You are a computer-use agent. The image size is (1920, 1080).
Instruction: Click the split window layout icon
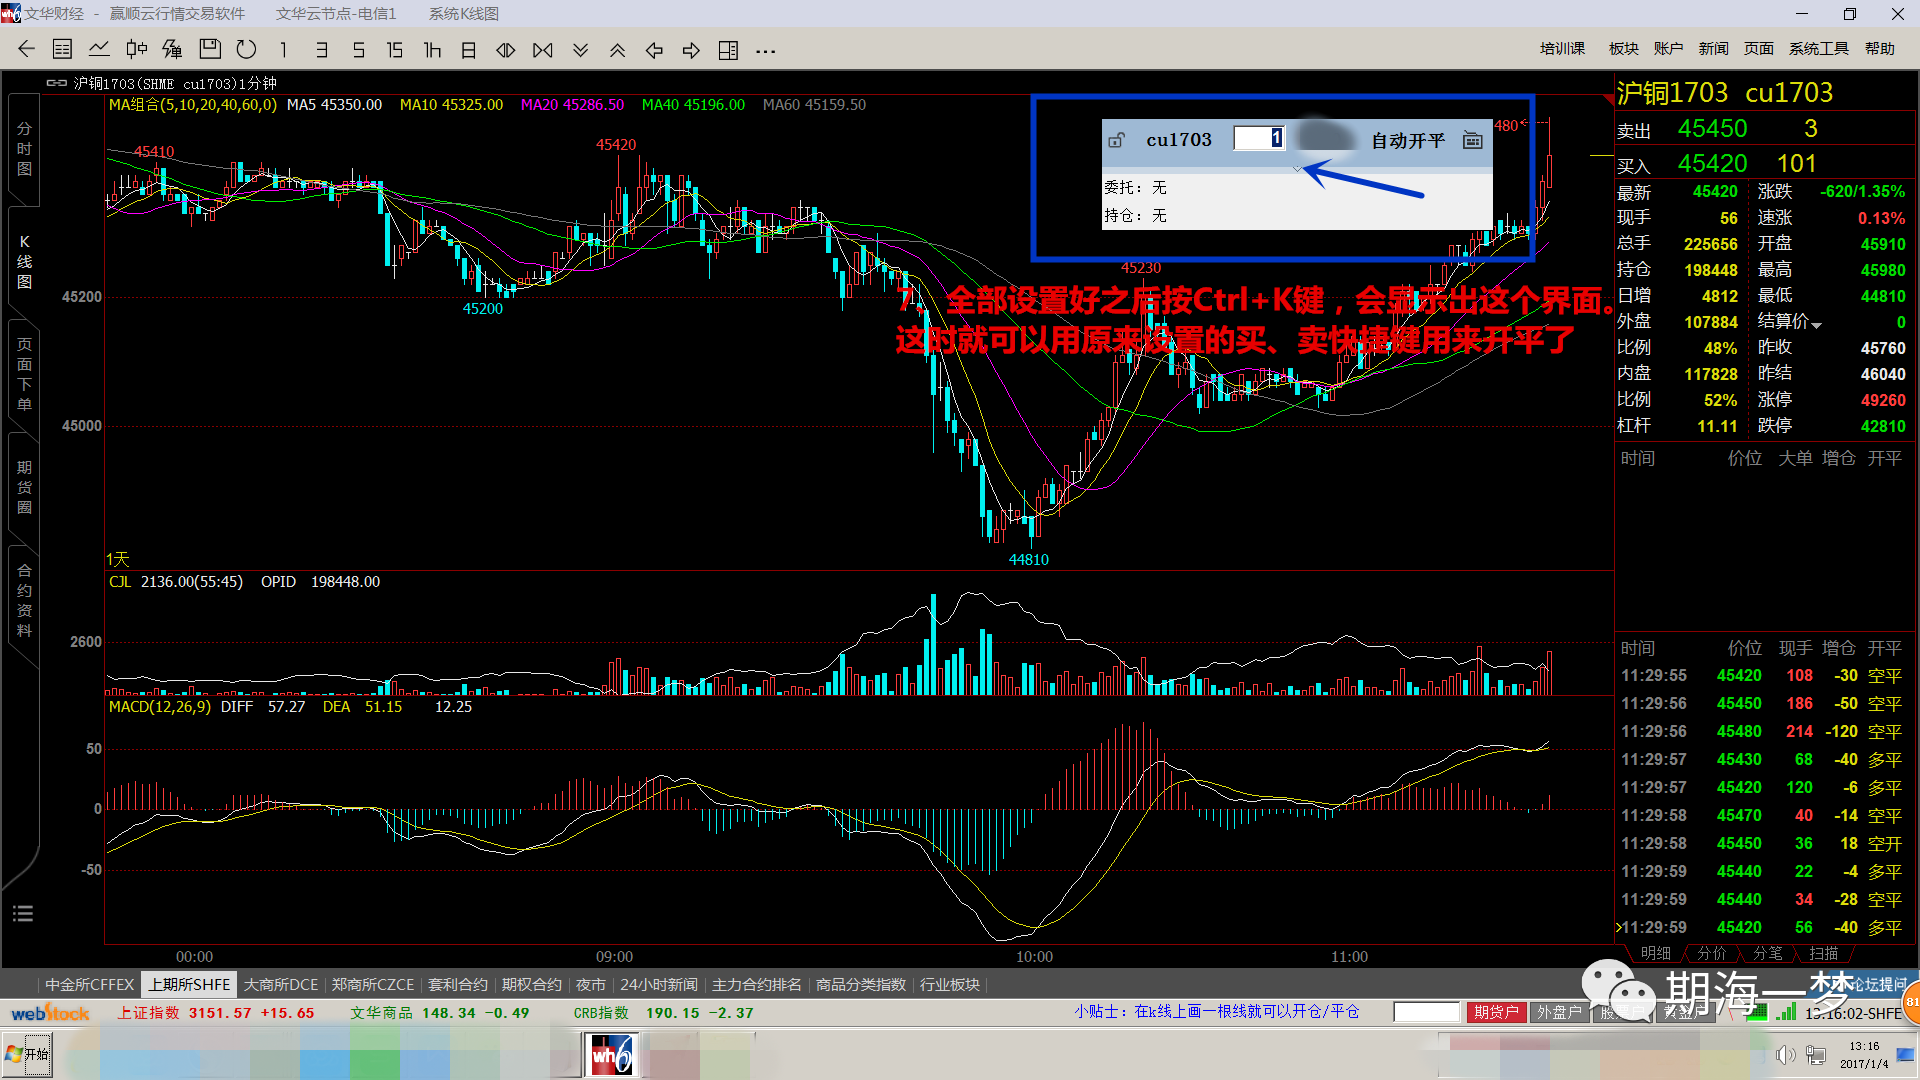coord(728,50)
